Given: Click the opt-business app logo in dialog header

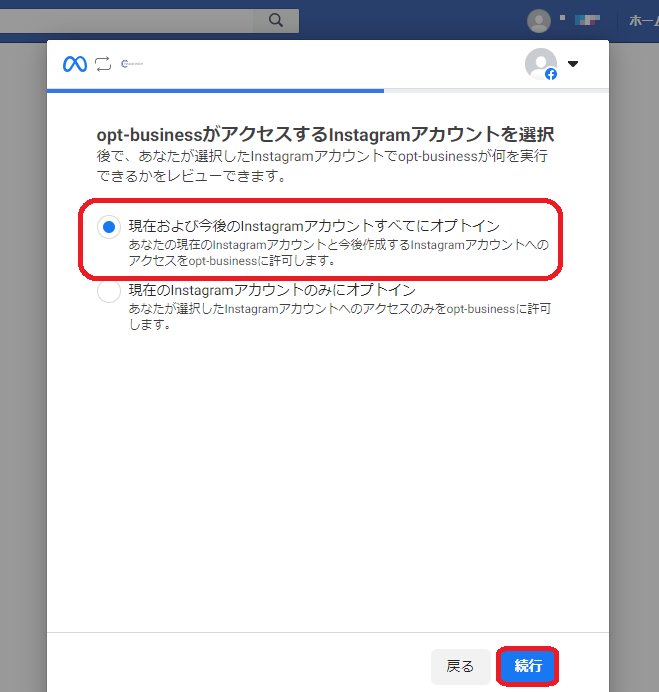Looking at the screenshot, I should (x=132, y=64).
